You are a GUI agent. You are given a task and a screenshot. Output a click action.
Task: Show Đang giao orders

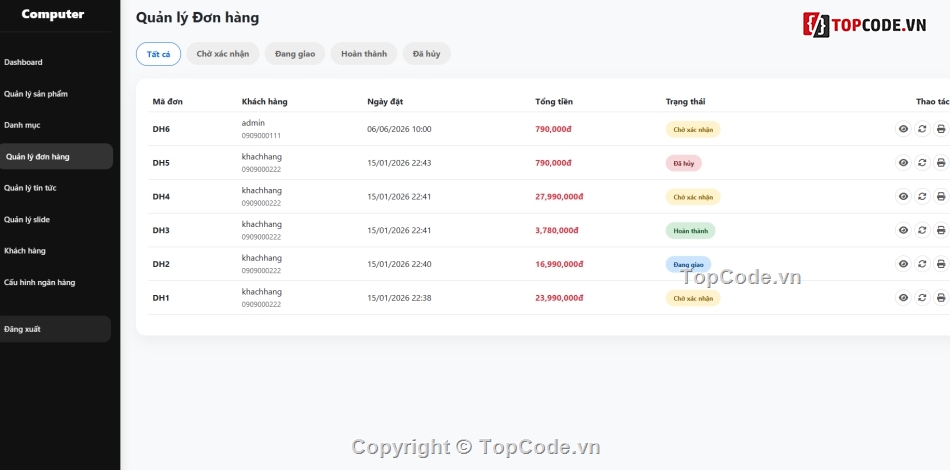(295, 54)
